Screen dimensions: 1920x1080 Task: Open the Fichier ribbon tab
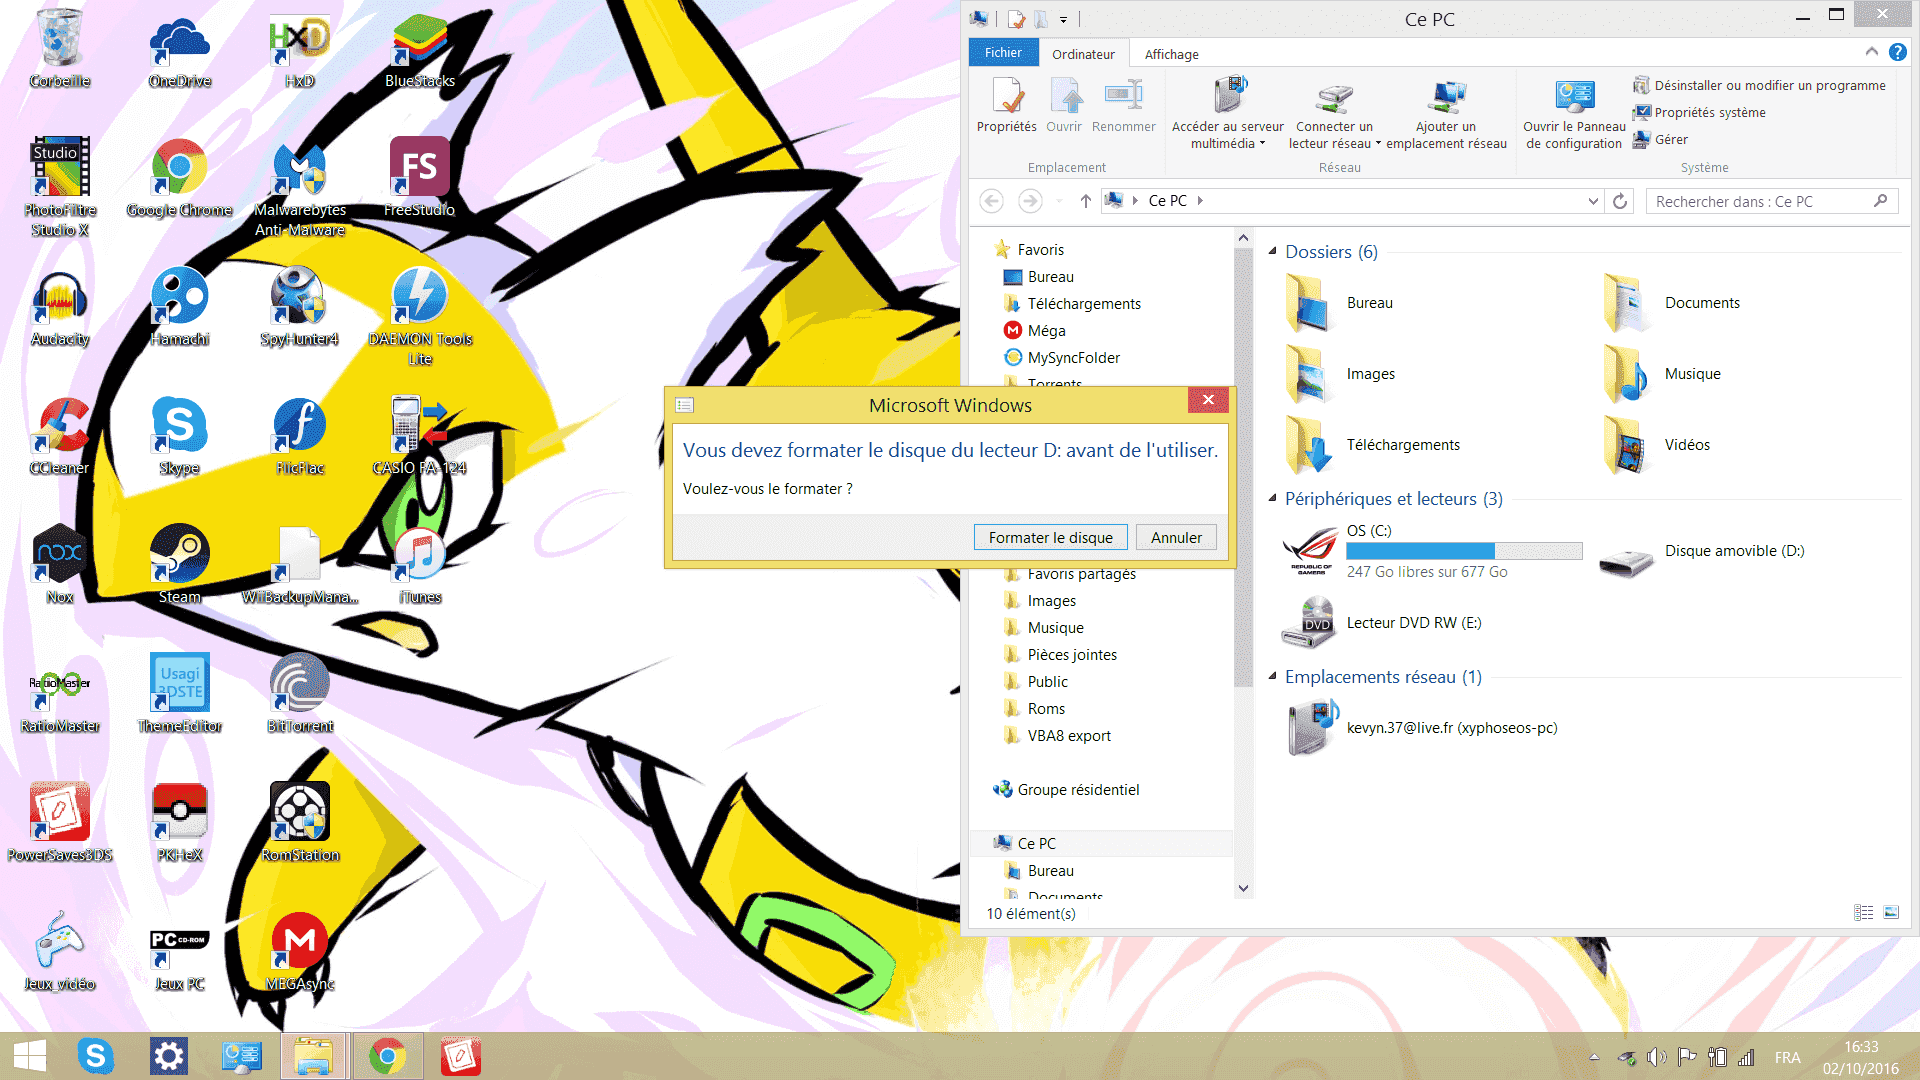coord(1003,53)
